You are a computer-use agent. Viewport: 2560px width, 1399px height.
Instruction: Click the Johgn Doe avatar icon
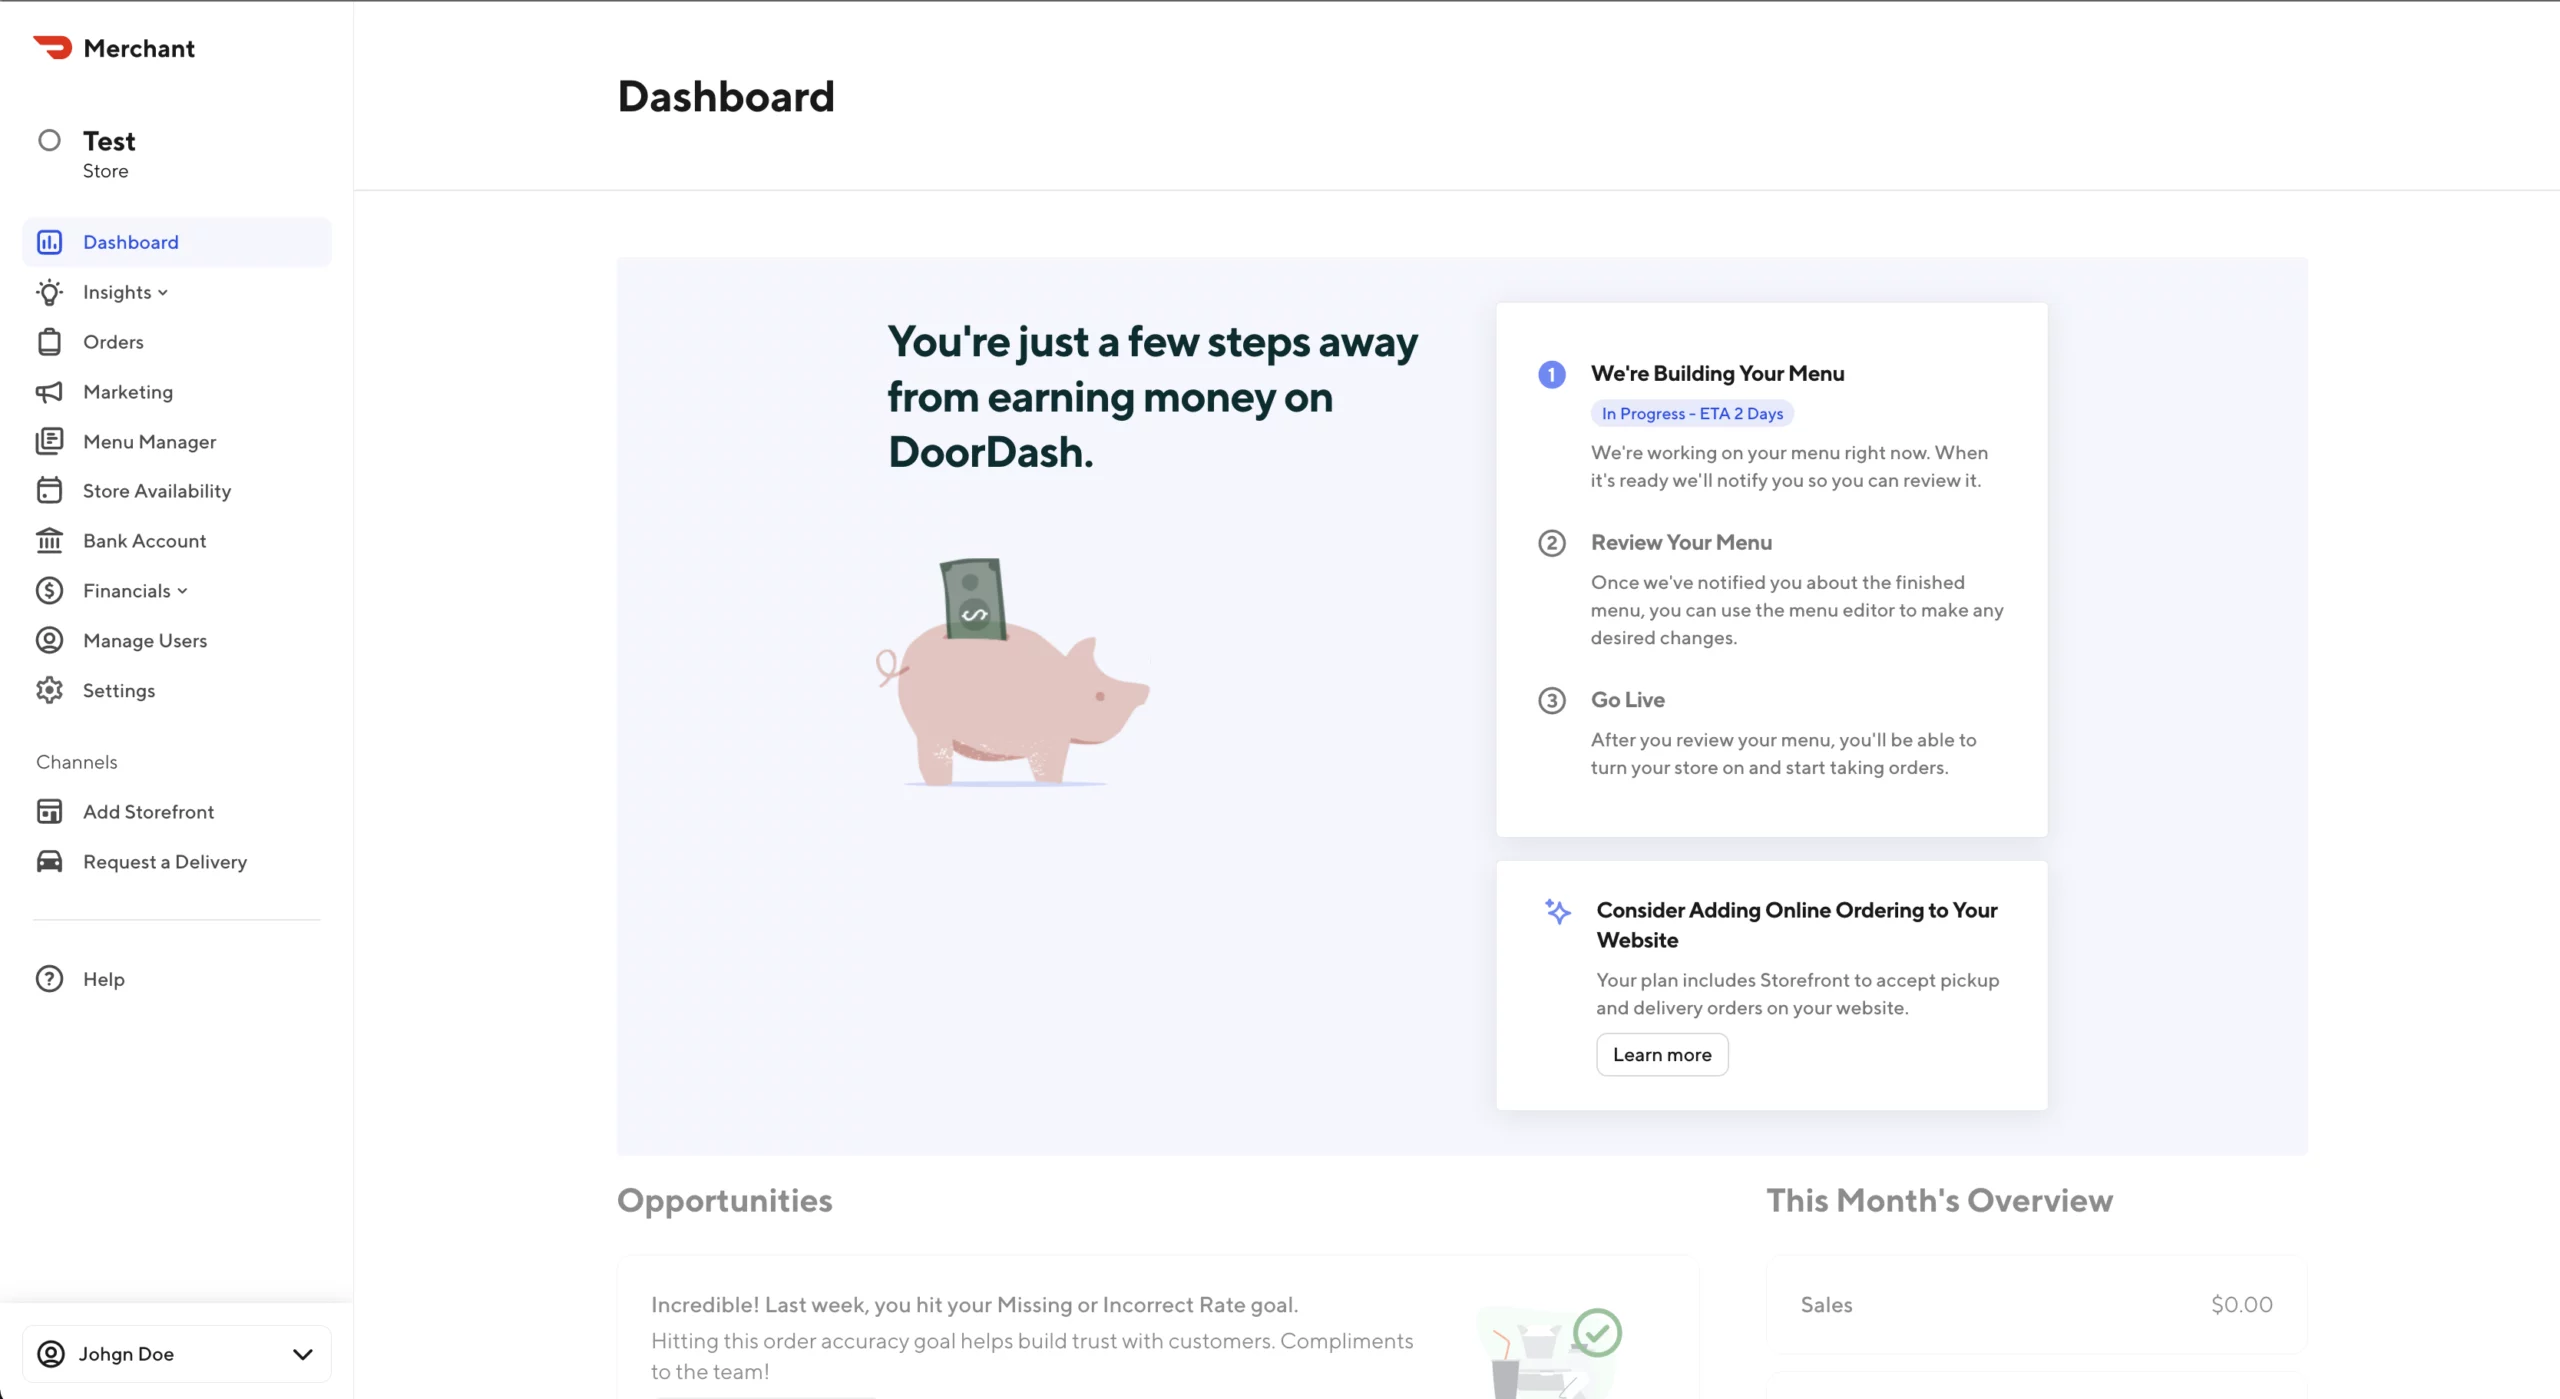point(50,1353)
